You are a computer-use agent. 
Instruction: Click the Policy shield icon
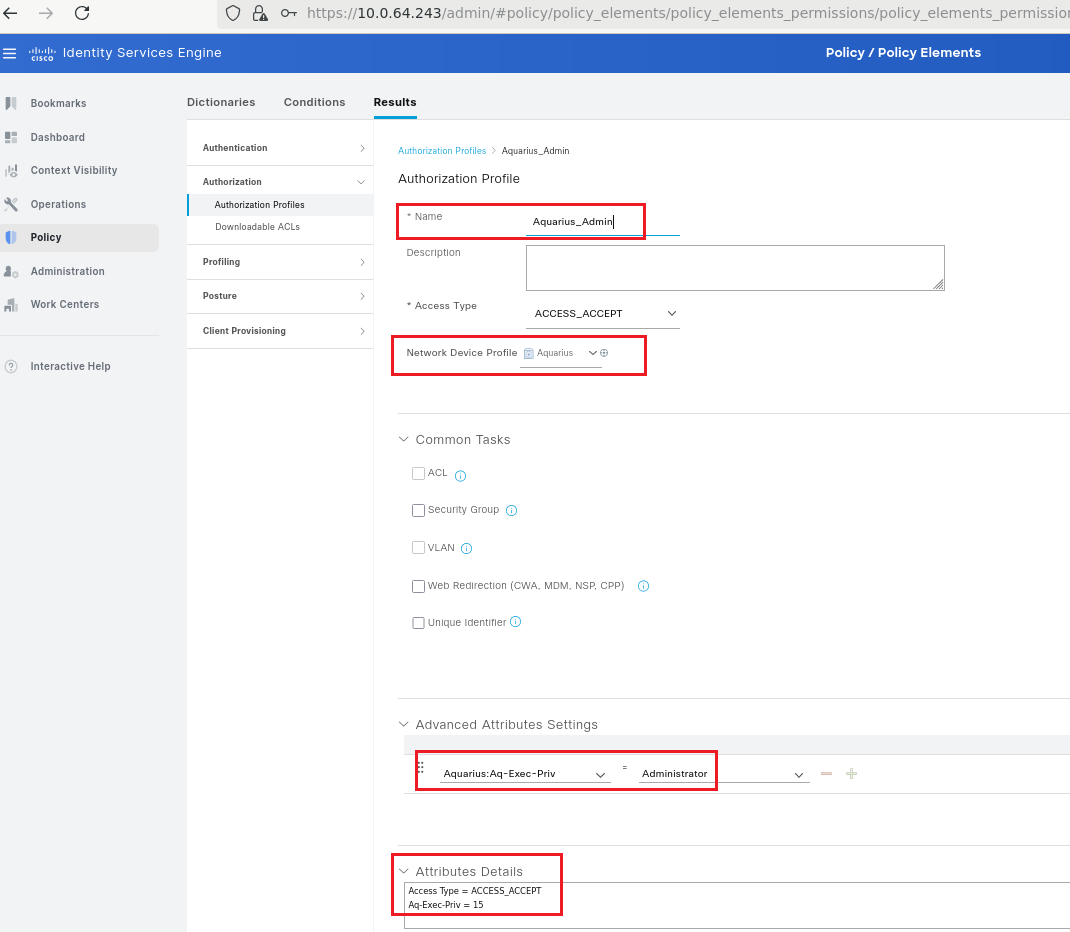[x=11, y=237]
